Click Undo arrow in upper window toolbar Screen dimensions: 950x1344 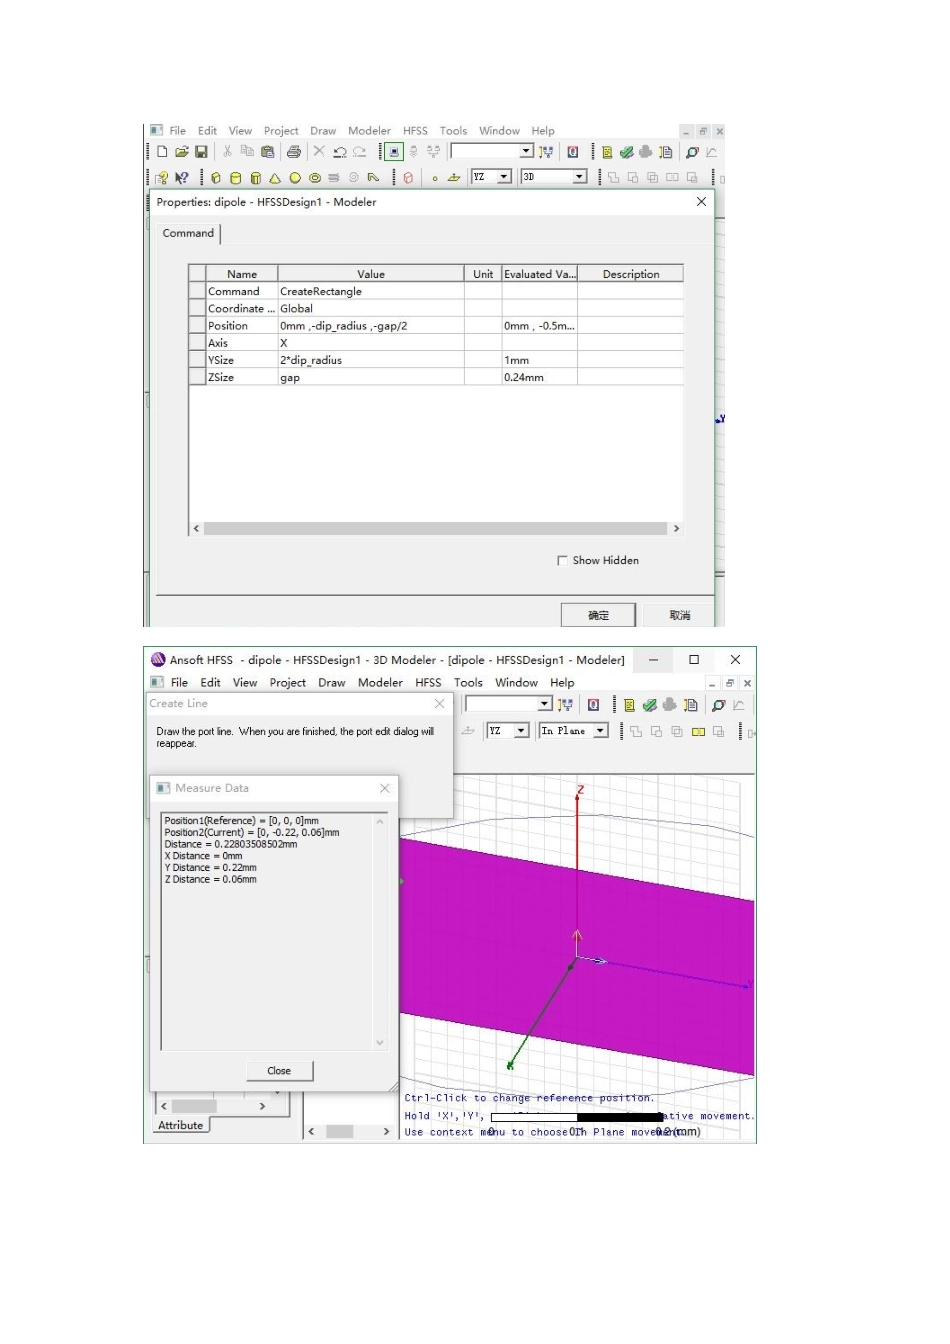[340, 152]
